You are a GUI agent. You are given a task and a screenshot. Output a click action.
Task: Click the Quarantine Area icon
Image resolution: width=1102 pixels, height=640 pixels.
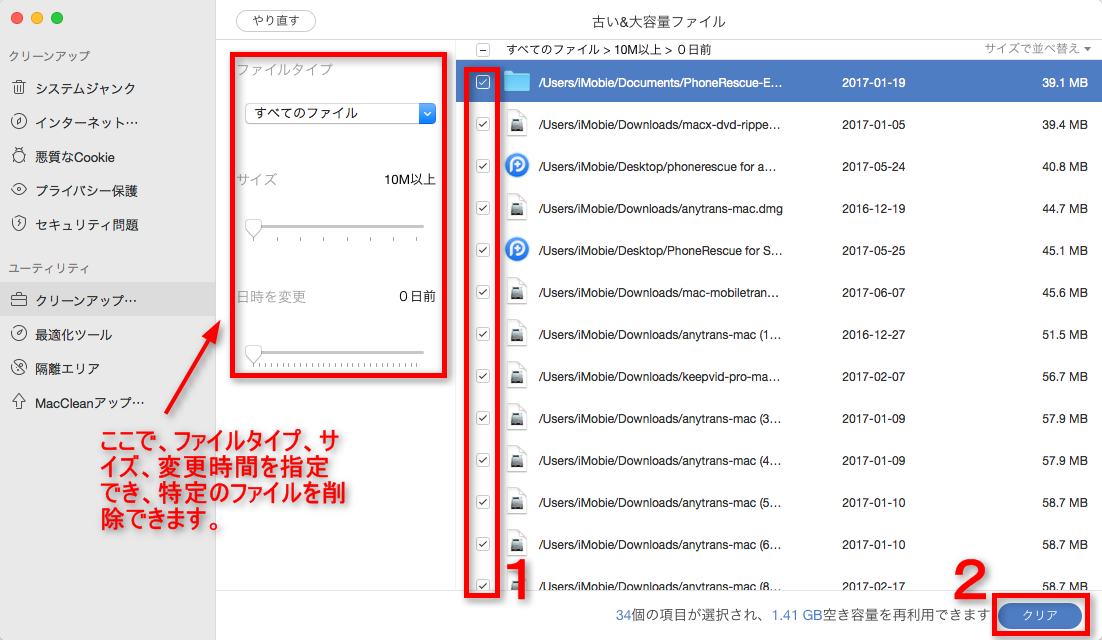coord(19,367)
